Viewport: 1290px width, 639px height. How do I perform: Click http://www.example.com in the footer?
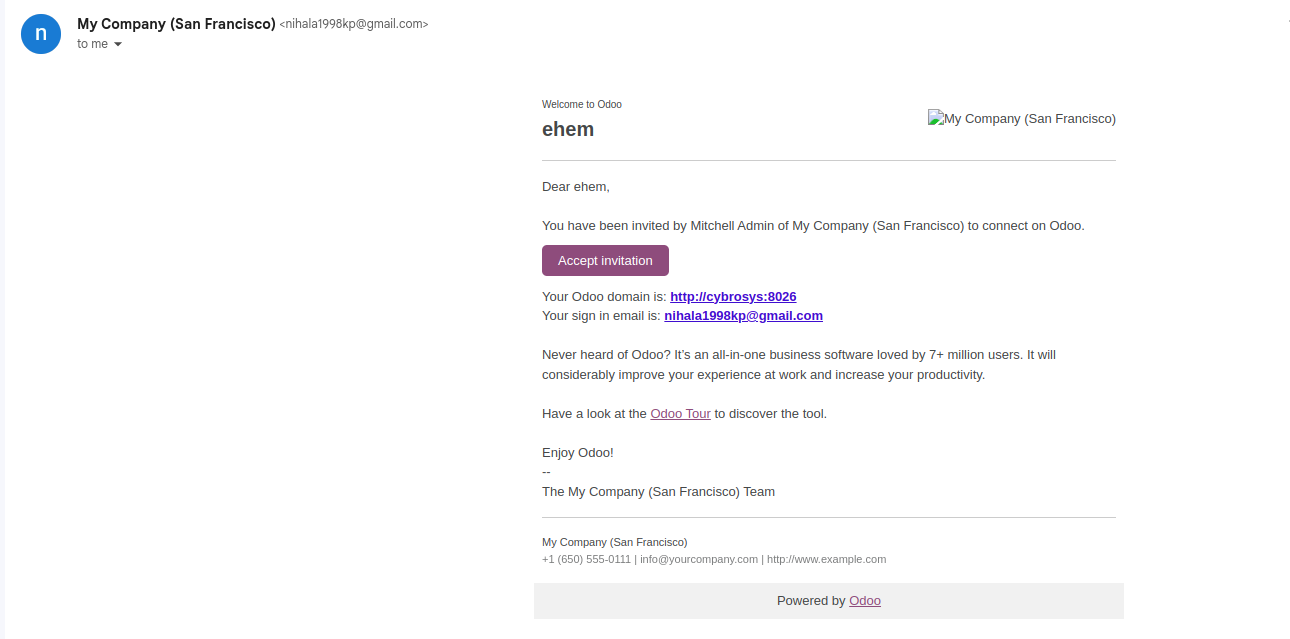pyautogui.click(x=826, y=559)
